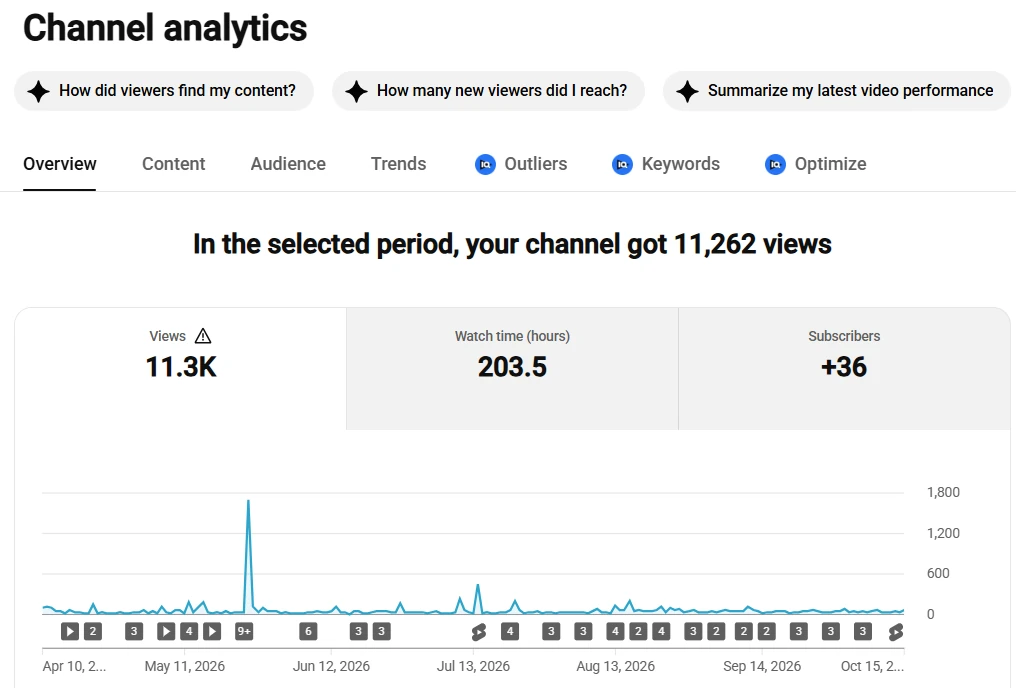Click the 2 marker between two 4 markers

pos(638,631)
